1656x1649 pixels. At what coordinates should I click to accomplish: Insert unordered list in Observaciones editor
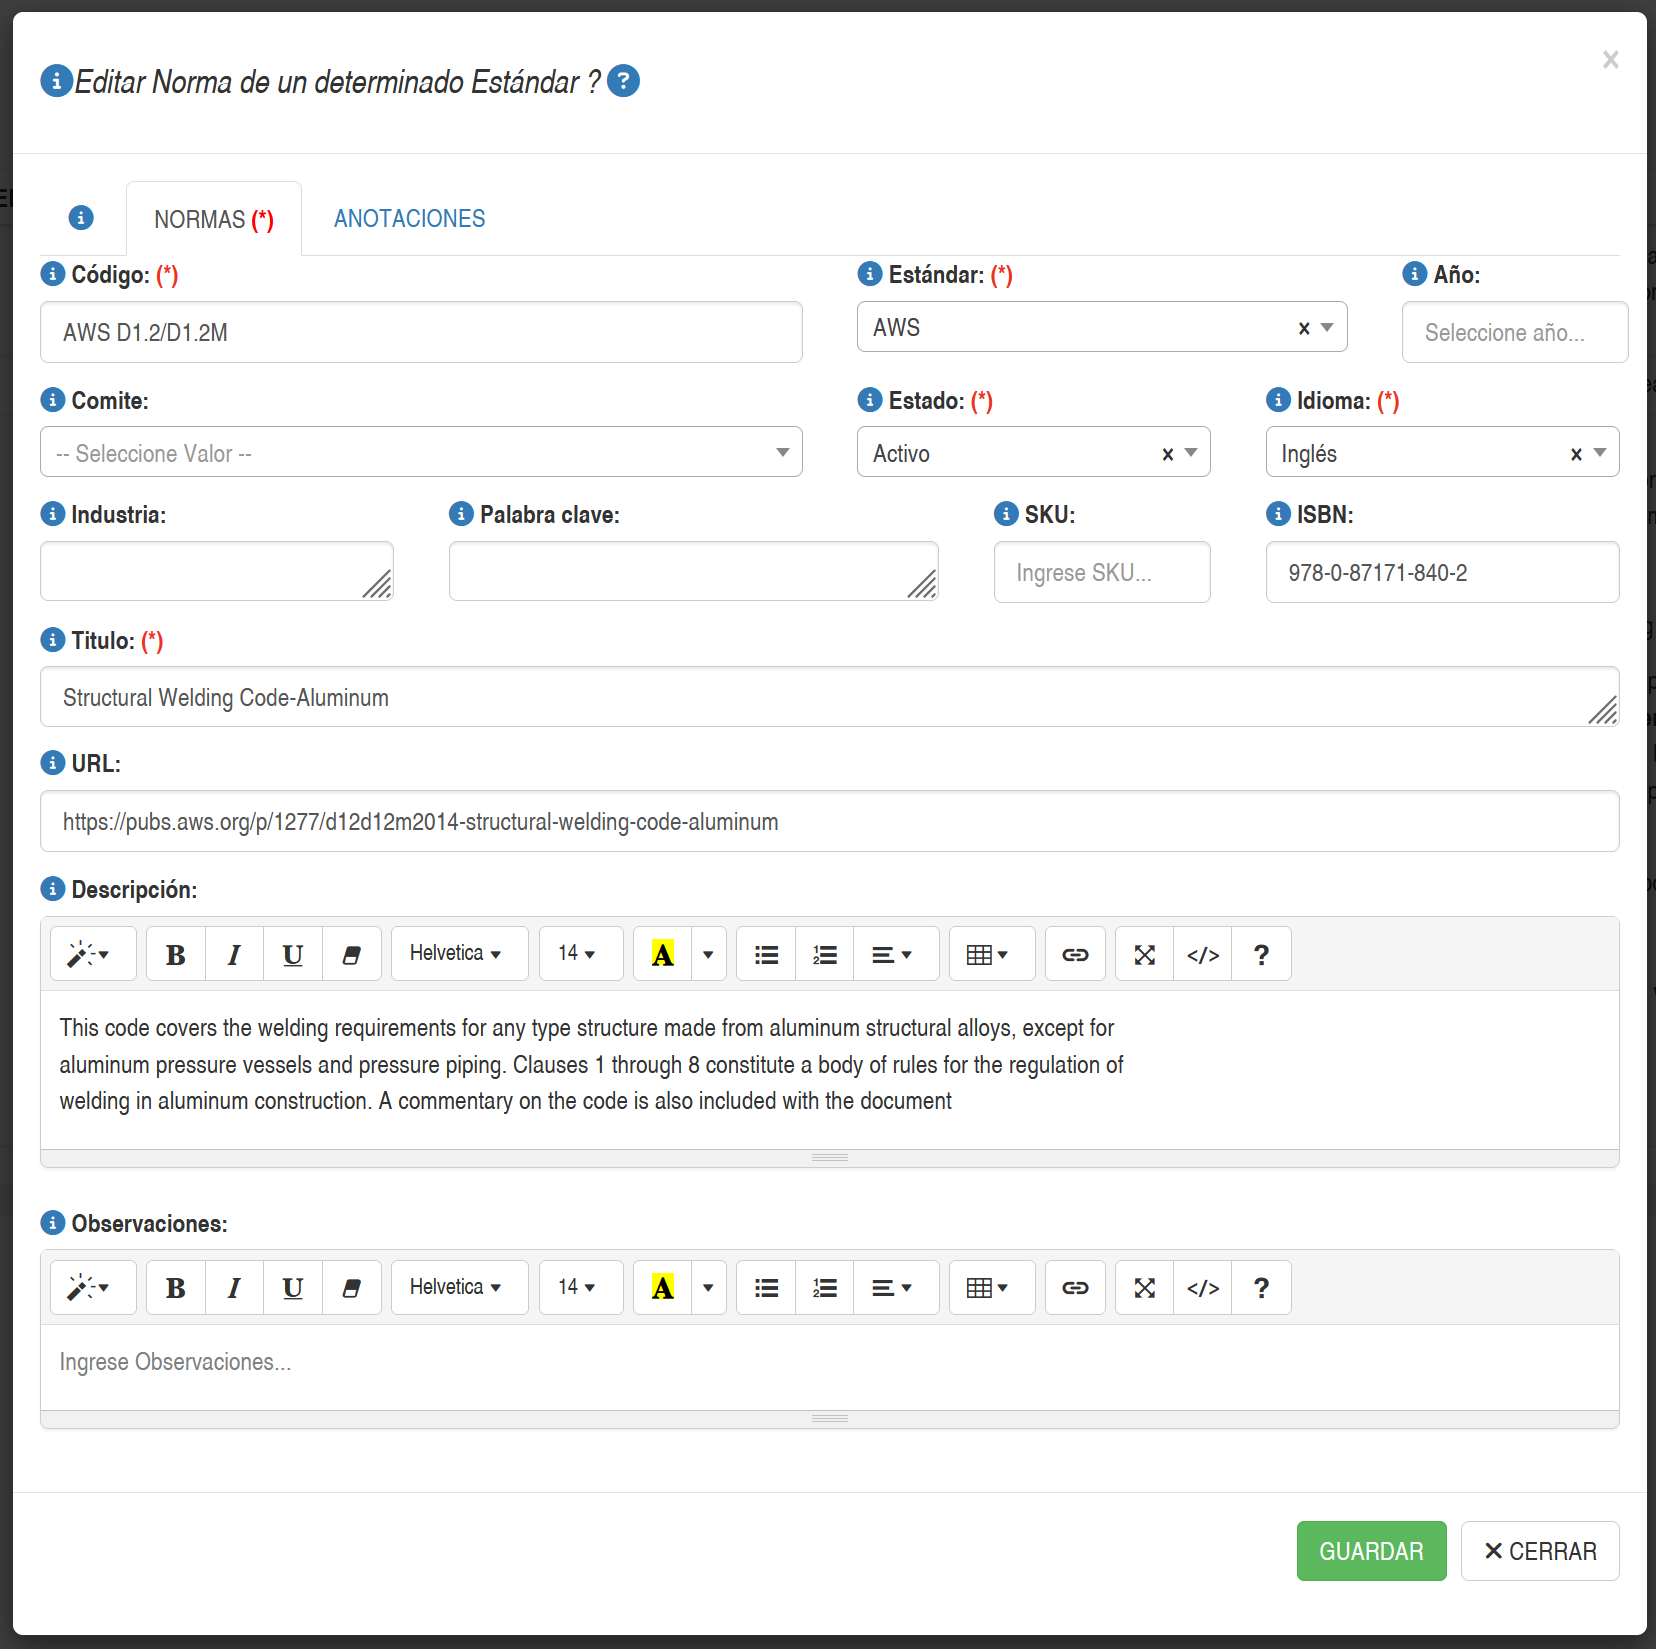pos(766,1288)
